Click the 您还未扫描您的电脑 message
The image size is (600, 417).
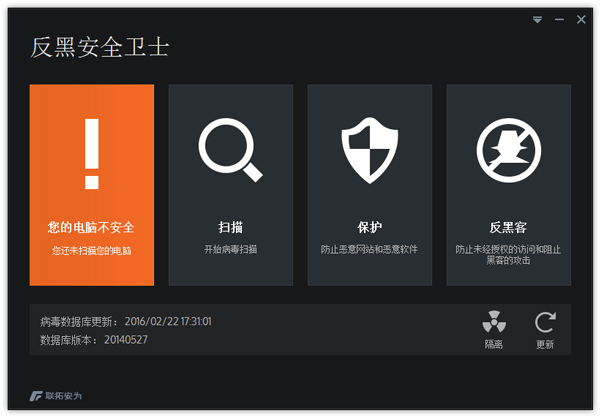[92, 251]
